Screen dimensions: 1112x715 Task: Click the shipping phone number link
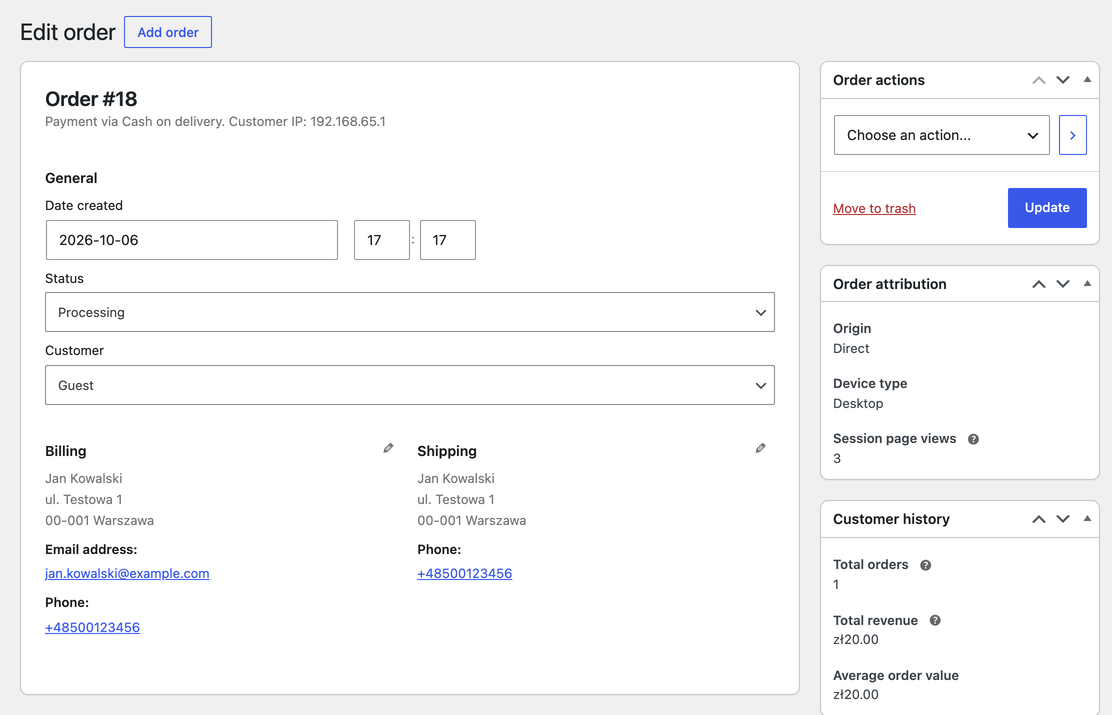tap(465, 573)
